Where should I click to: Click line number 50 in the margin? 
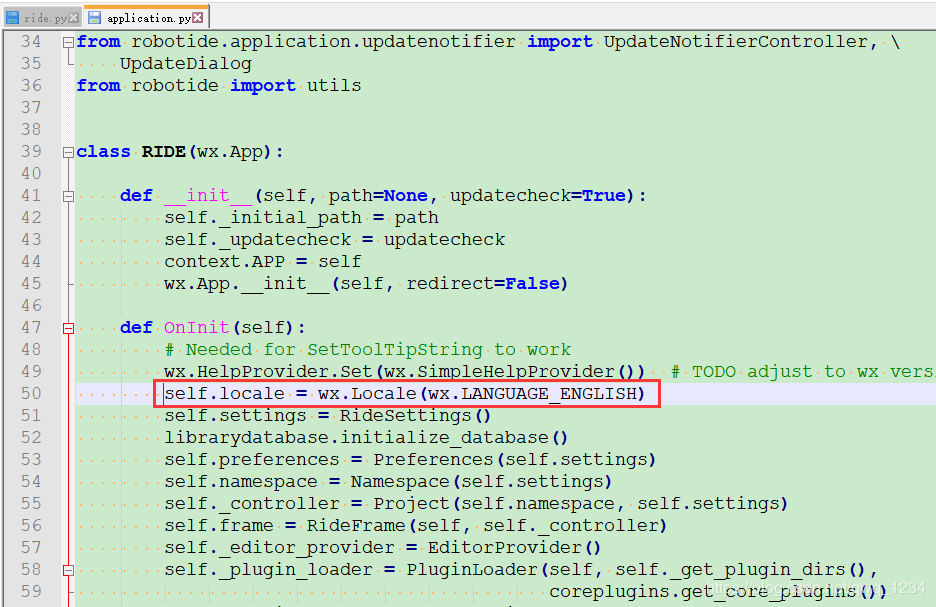(31, 393)
